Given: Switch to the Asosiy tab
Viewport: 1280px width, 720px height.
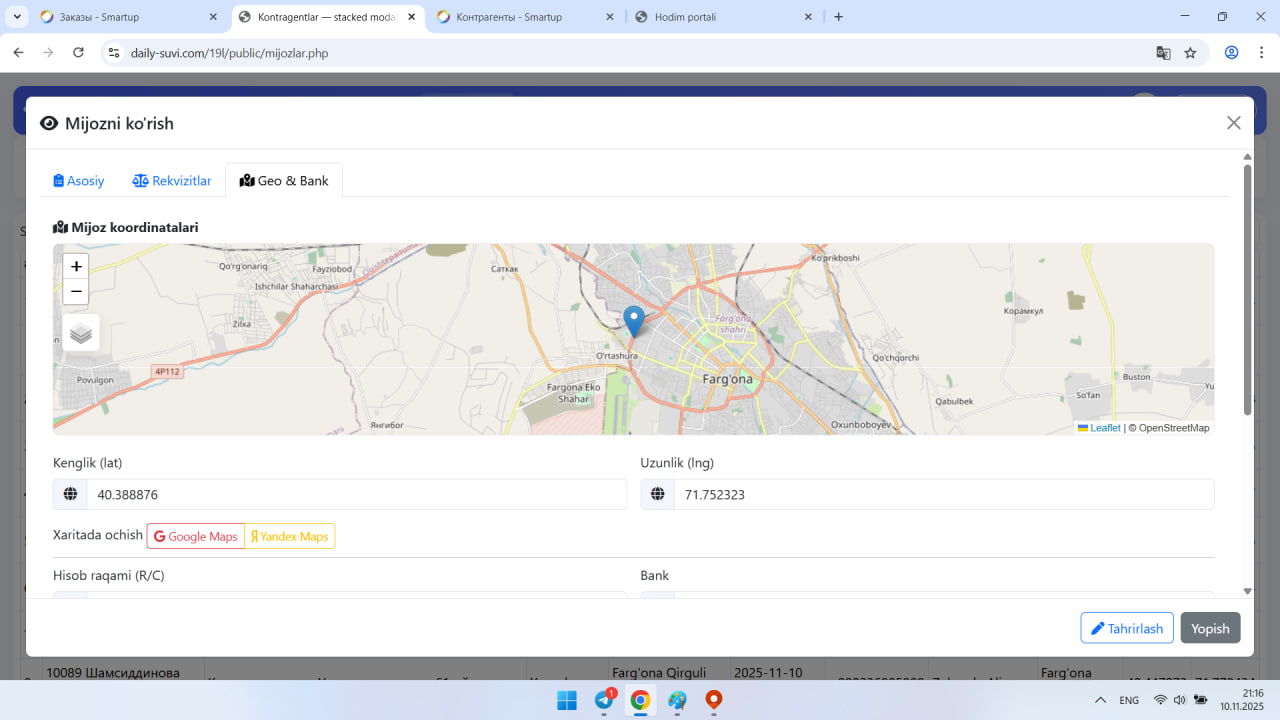Looking at the screenshot, I should (79, 181).
